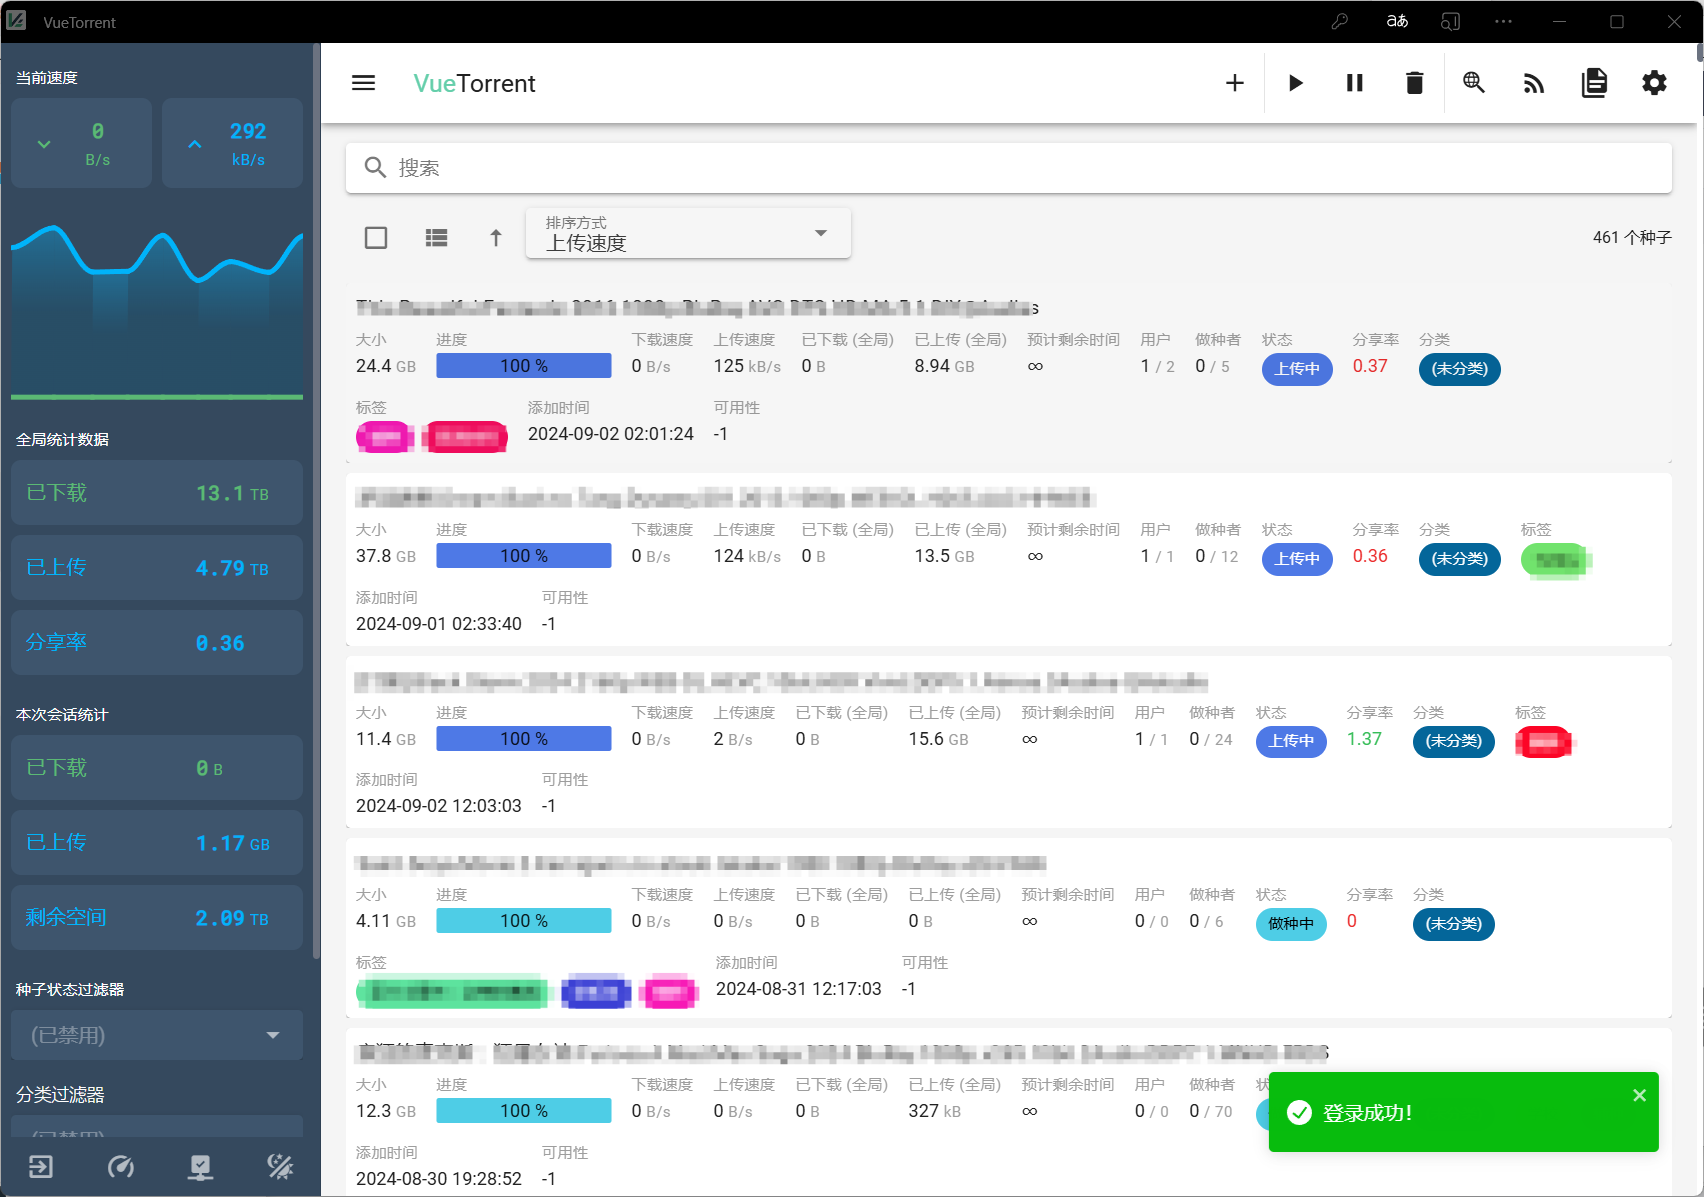Image resolution: width=1704 pixels, height=1197 pixels.
Task: Click the first torrent's 100% progress bar
Action: pos(523,366)
